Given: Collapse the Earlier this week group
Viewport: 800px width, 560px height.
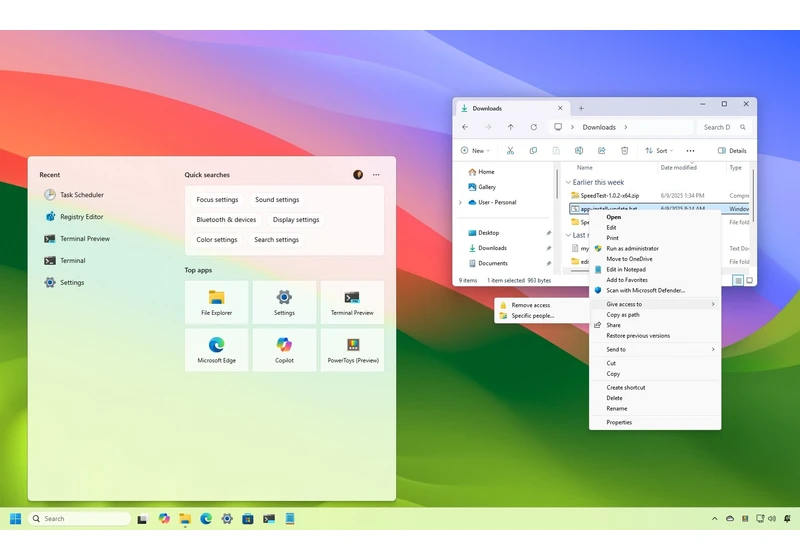Looking at the screenshot, I should (x=568, y=183).
